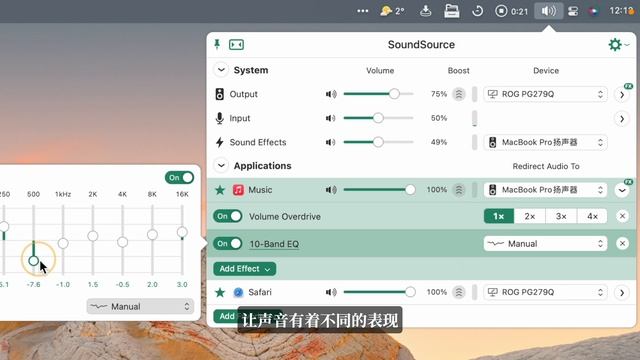Open Siri from the menu bar
The height and width of the screenshot is (360, 640).
(594, 11)
